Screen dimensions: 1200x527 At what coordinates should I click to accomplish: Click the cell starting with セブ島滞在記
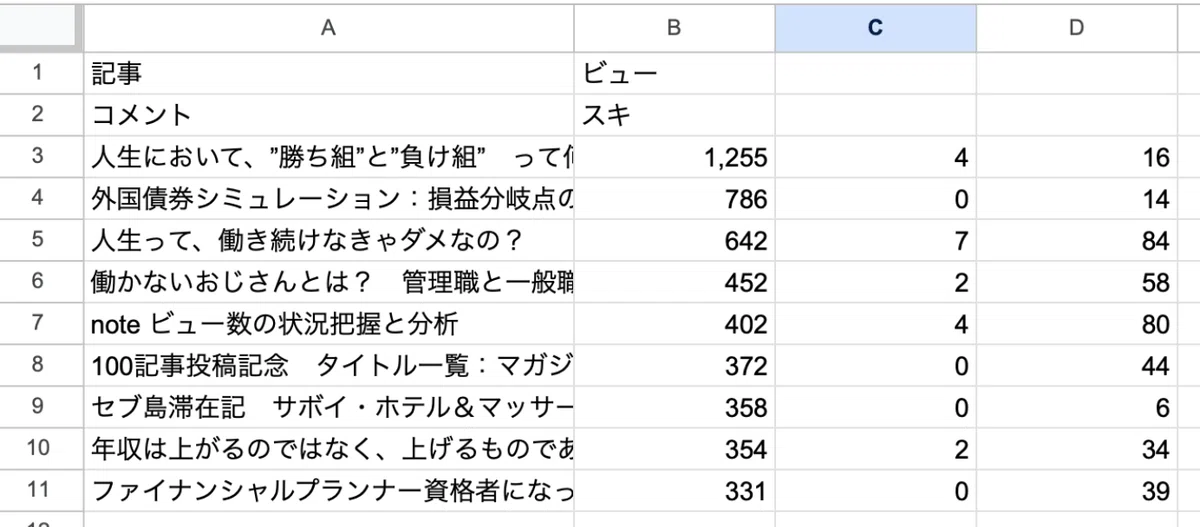pos(328,408)
